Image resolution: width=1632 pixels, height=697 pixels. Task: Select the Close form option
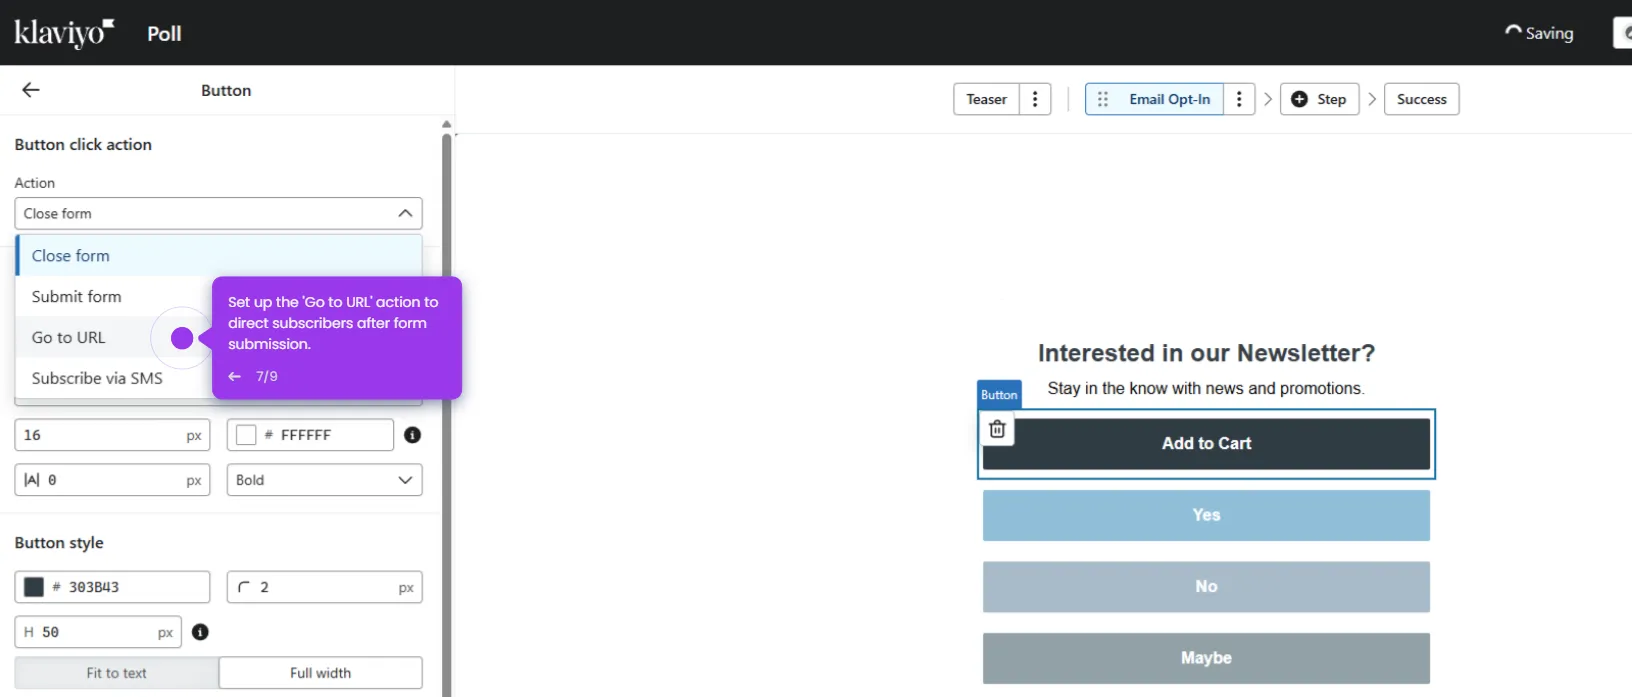pyautogui.click(x=218, y=256)
